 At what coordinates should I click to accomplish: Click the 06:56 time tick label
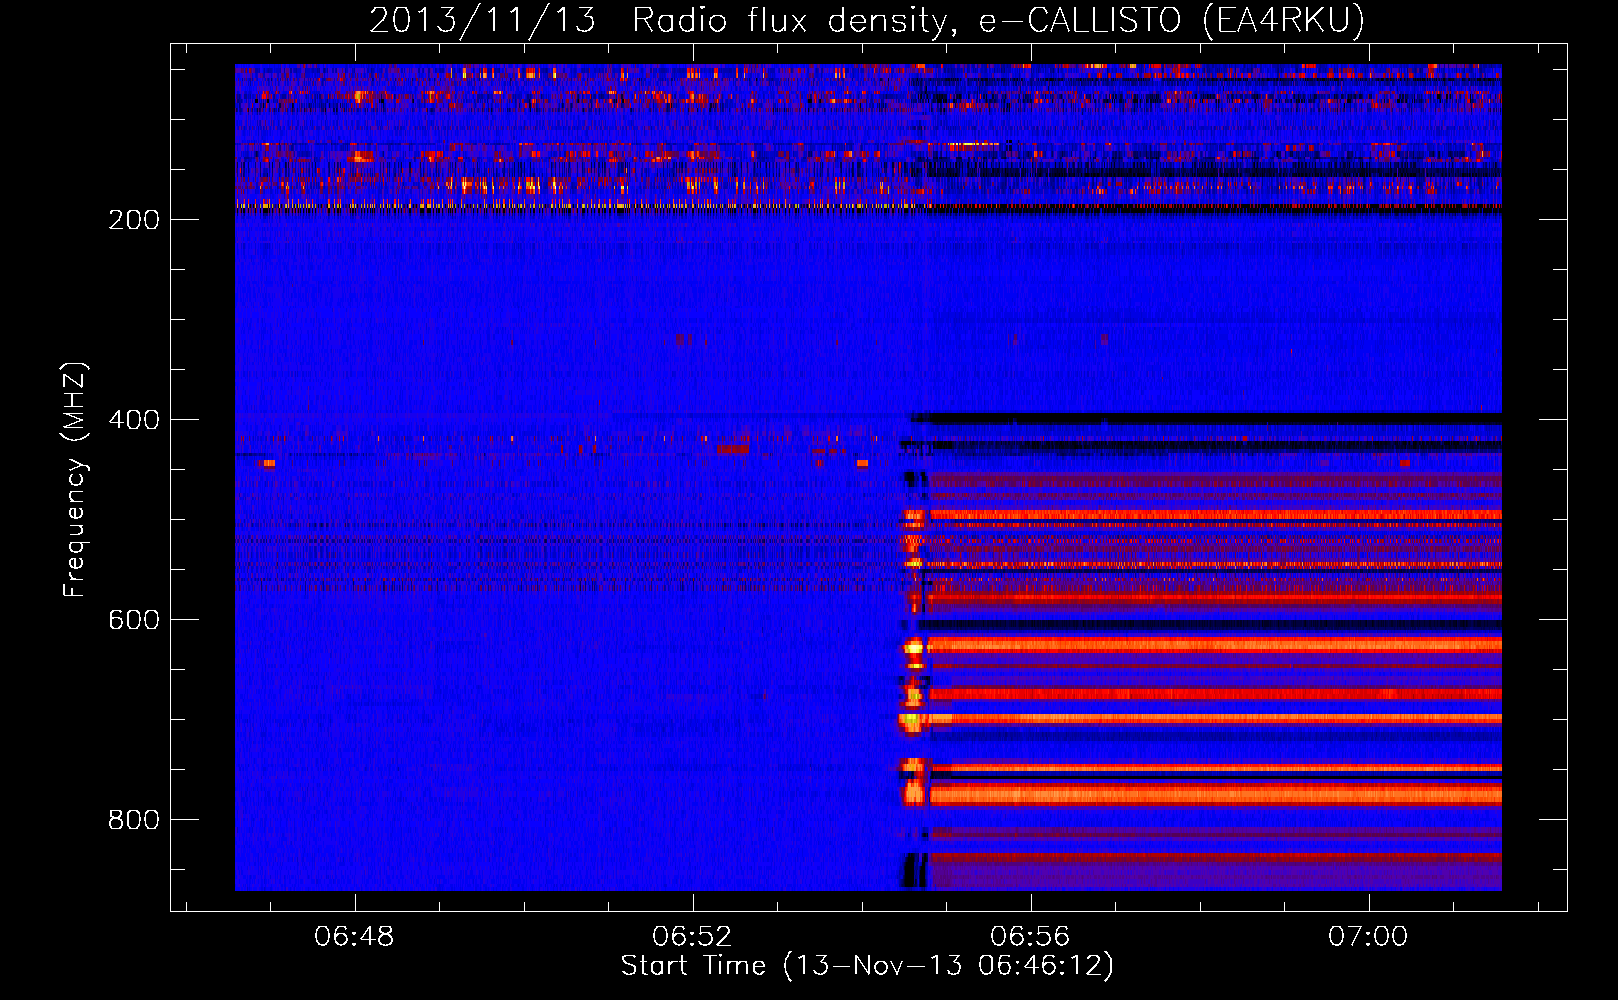[1030, 937]
